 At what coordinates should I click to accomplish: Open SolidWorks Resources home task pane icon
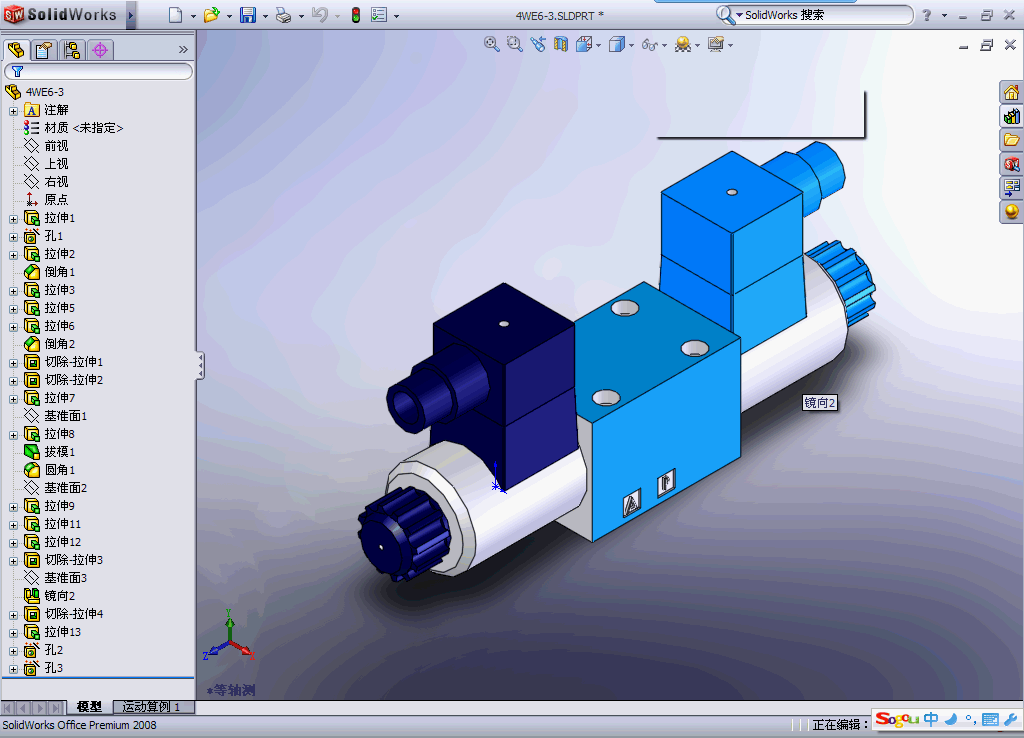click(x=1011, y=92)
